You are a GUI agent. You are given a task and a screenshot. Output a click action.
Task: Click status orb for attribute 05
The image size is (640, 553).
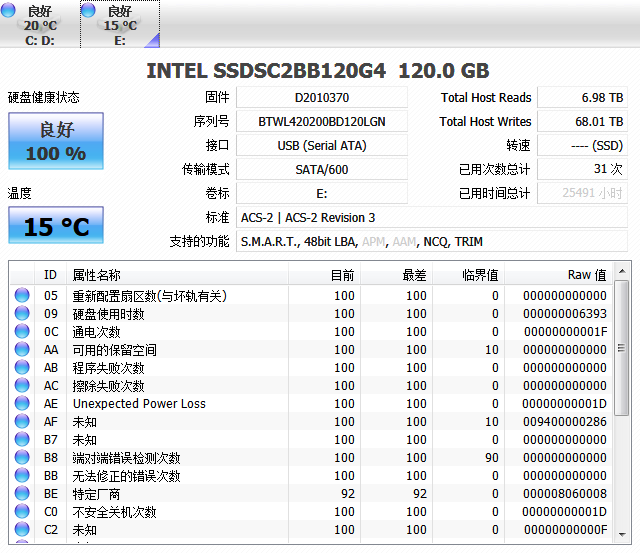(22, 295)
